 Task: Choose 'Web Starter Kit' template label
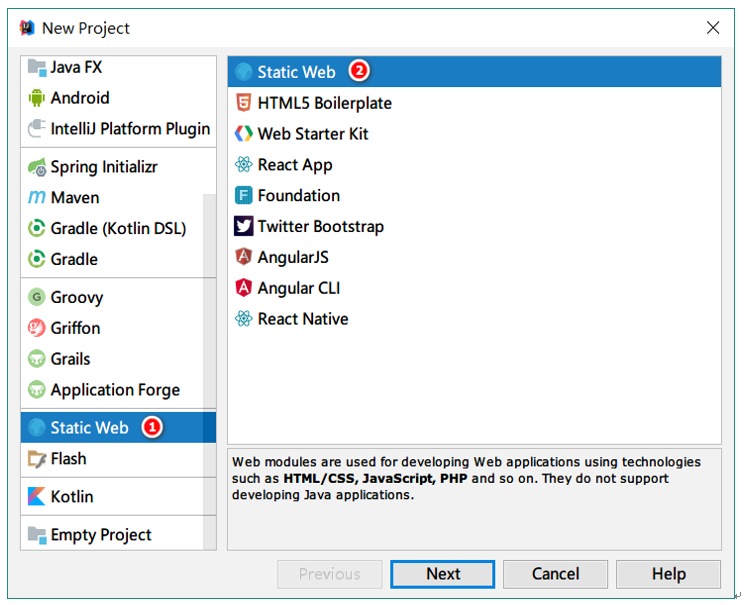coord(313,134)
